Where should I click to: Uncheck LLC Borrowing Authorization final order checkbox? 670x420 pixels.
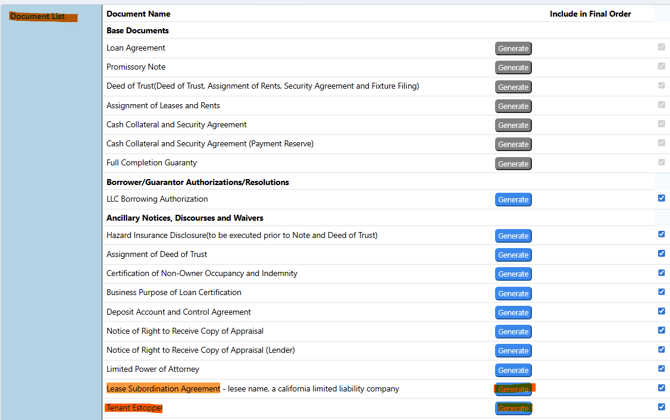(661, 198)
